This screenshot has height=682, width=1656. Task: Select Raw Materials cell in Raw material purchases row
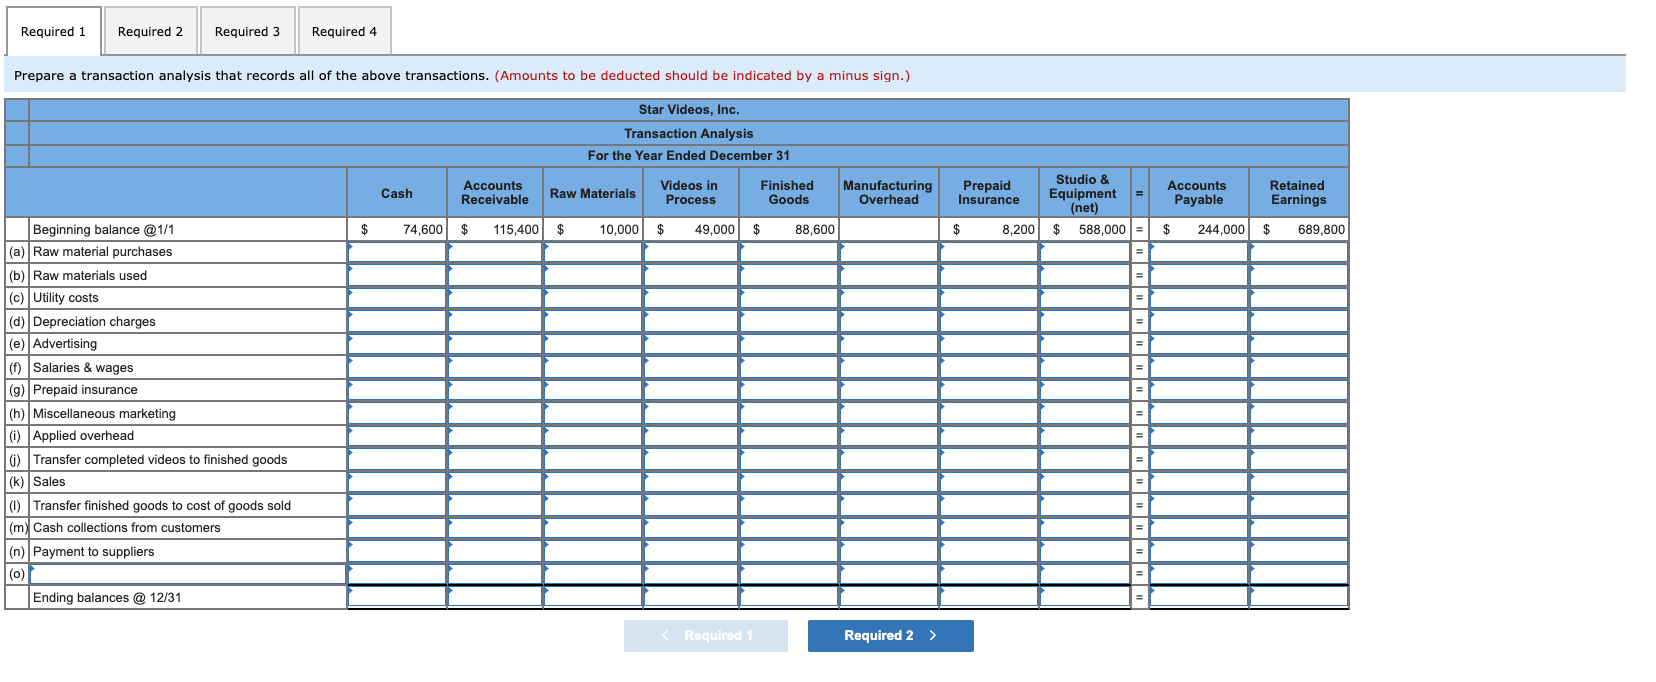click(593, 252)
